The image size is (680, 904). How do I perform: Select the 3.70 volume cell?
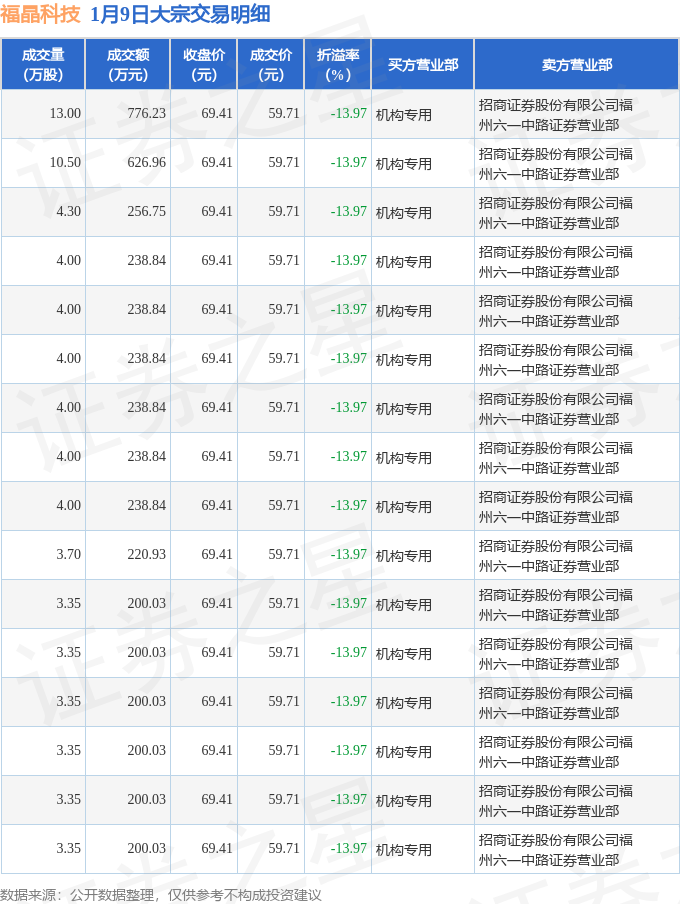pyautogui.click(x=68, y=554)
